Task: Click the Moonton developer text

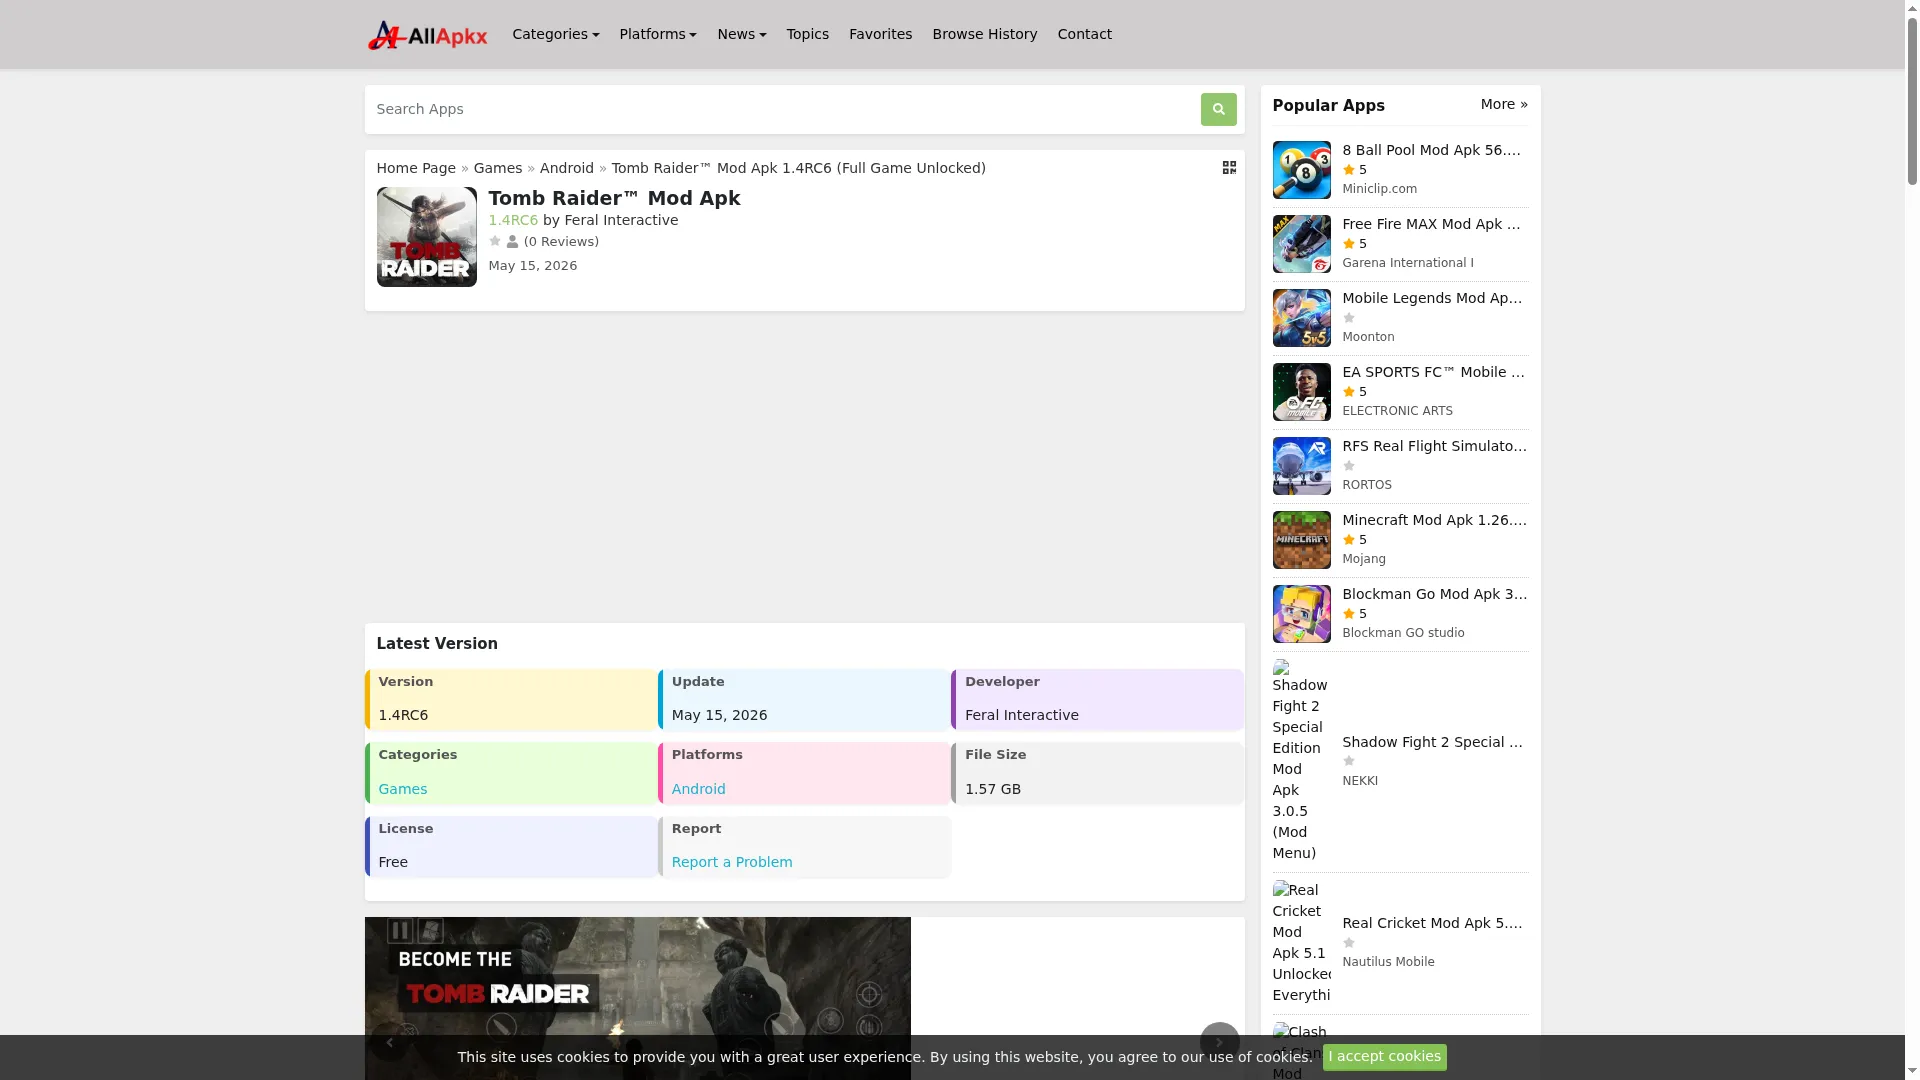Action: tap(1368, 337)
